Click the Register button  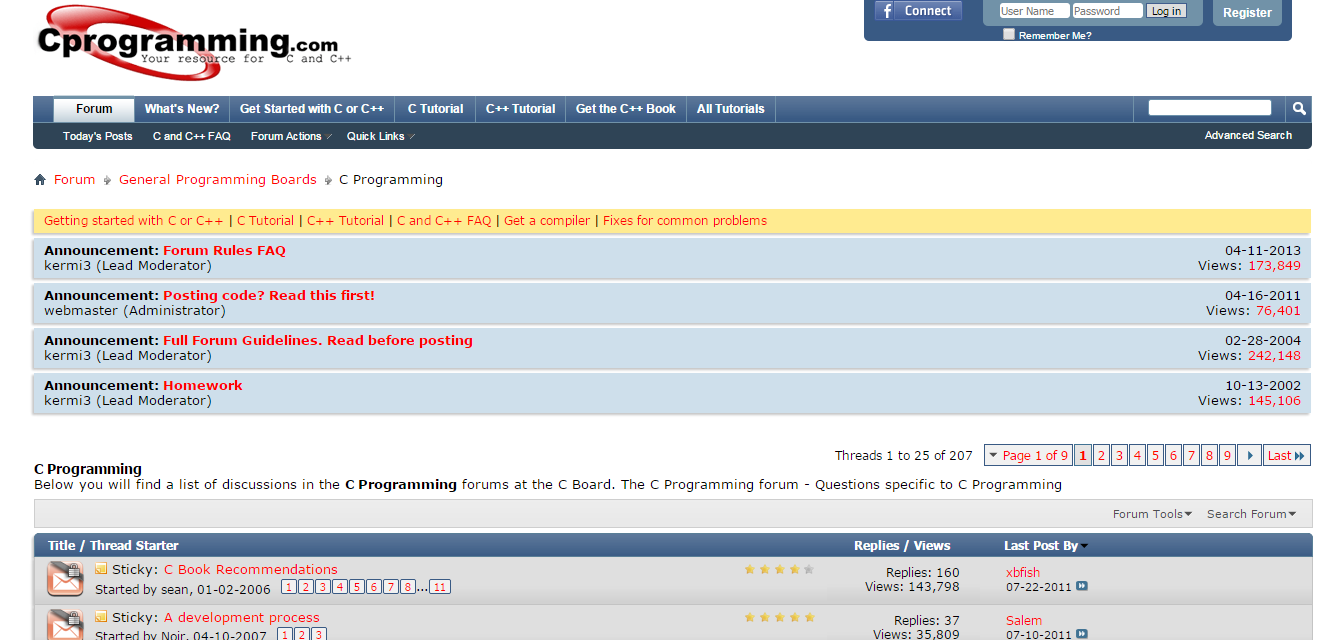[x=1247, y=13]
